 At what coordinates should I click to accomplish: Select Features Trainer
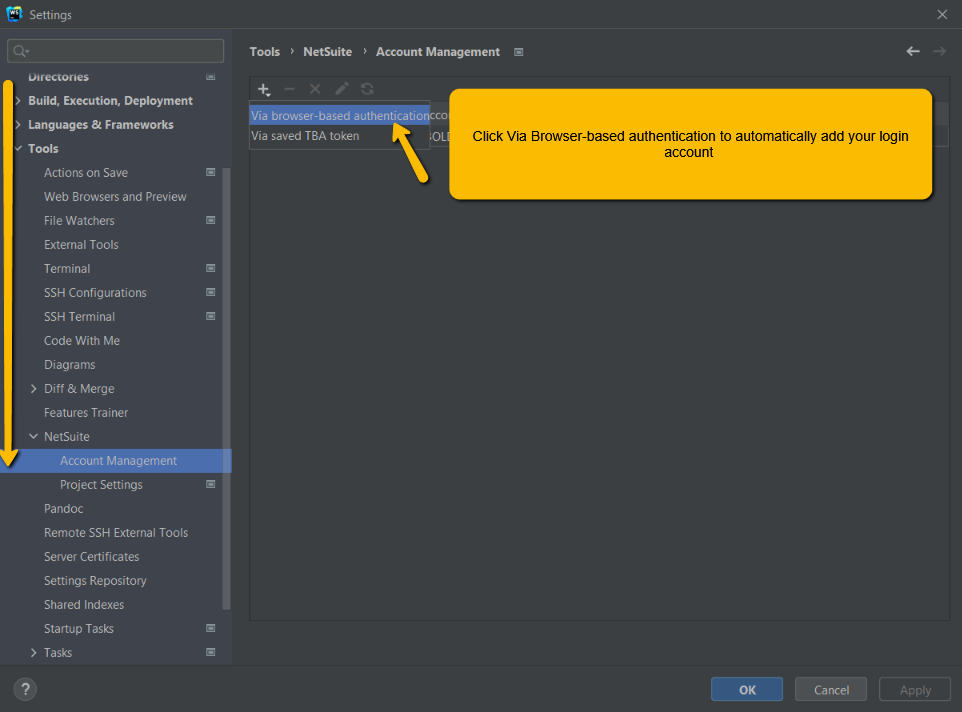point(86,413)
